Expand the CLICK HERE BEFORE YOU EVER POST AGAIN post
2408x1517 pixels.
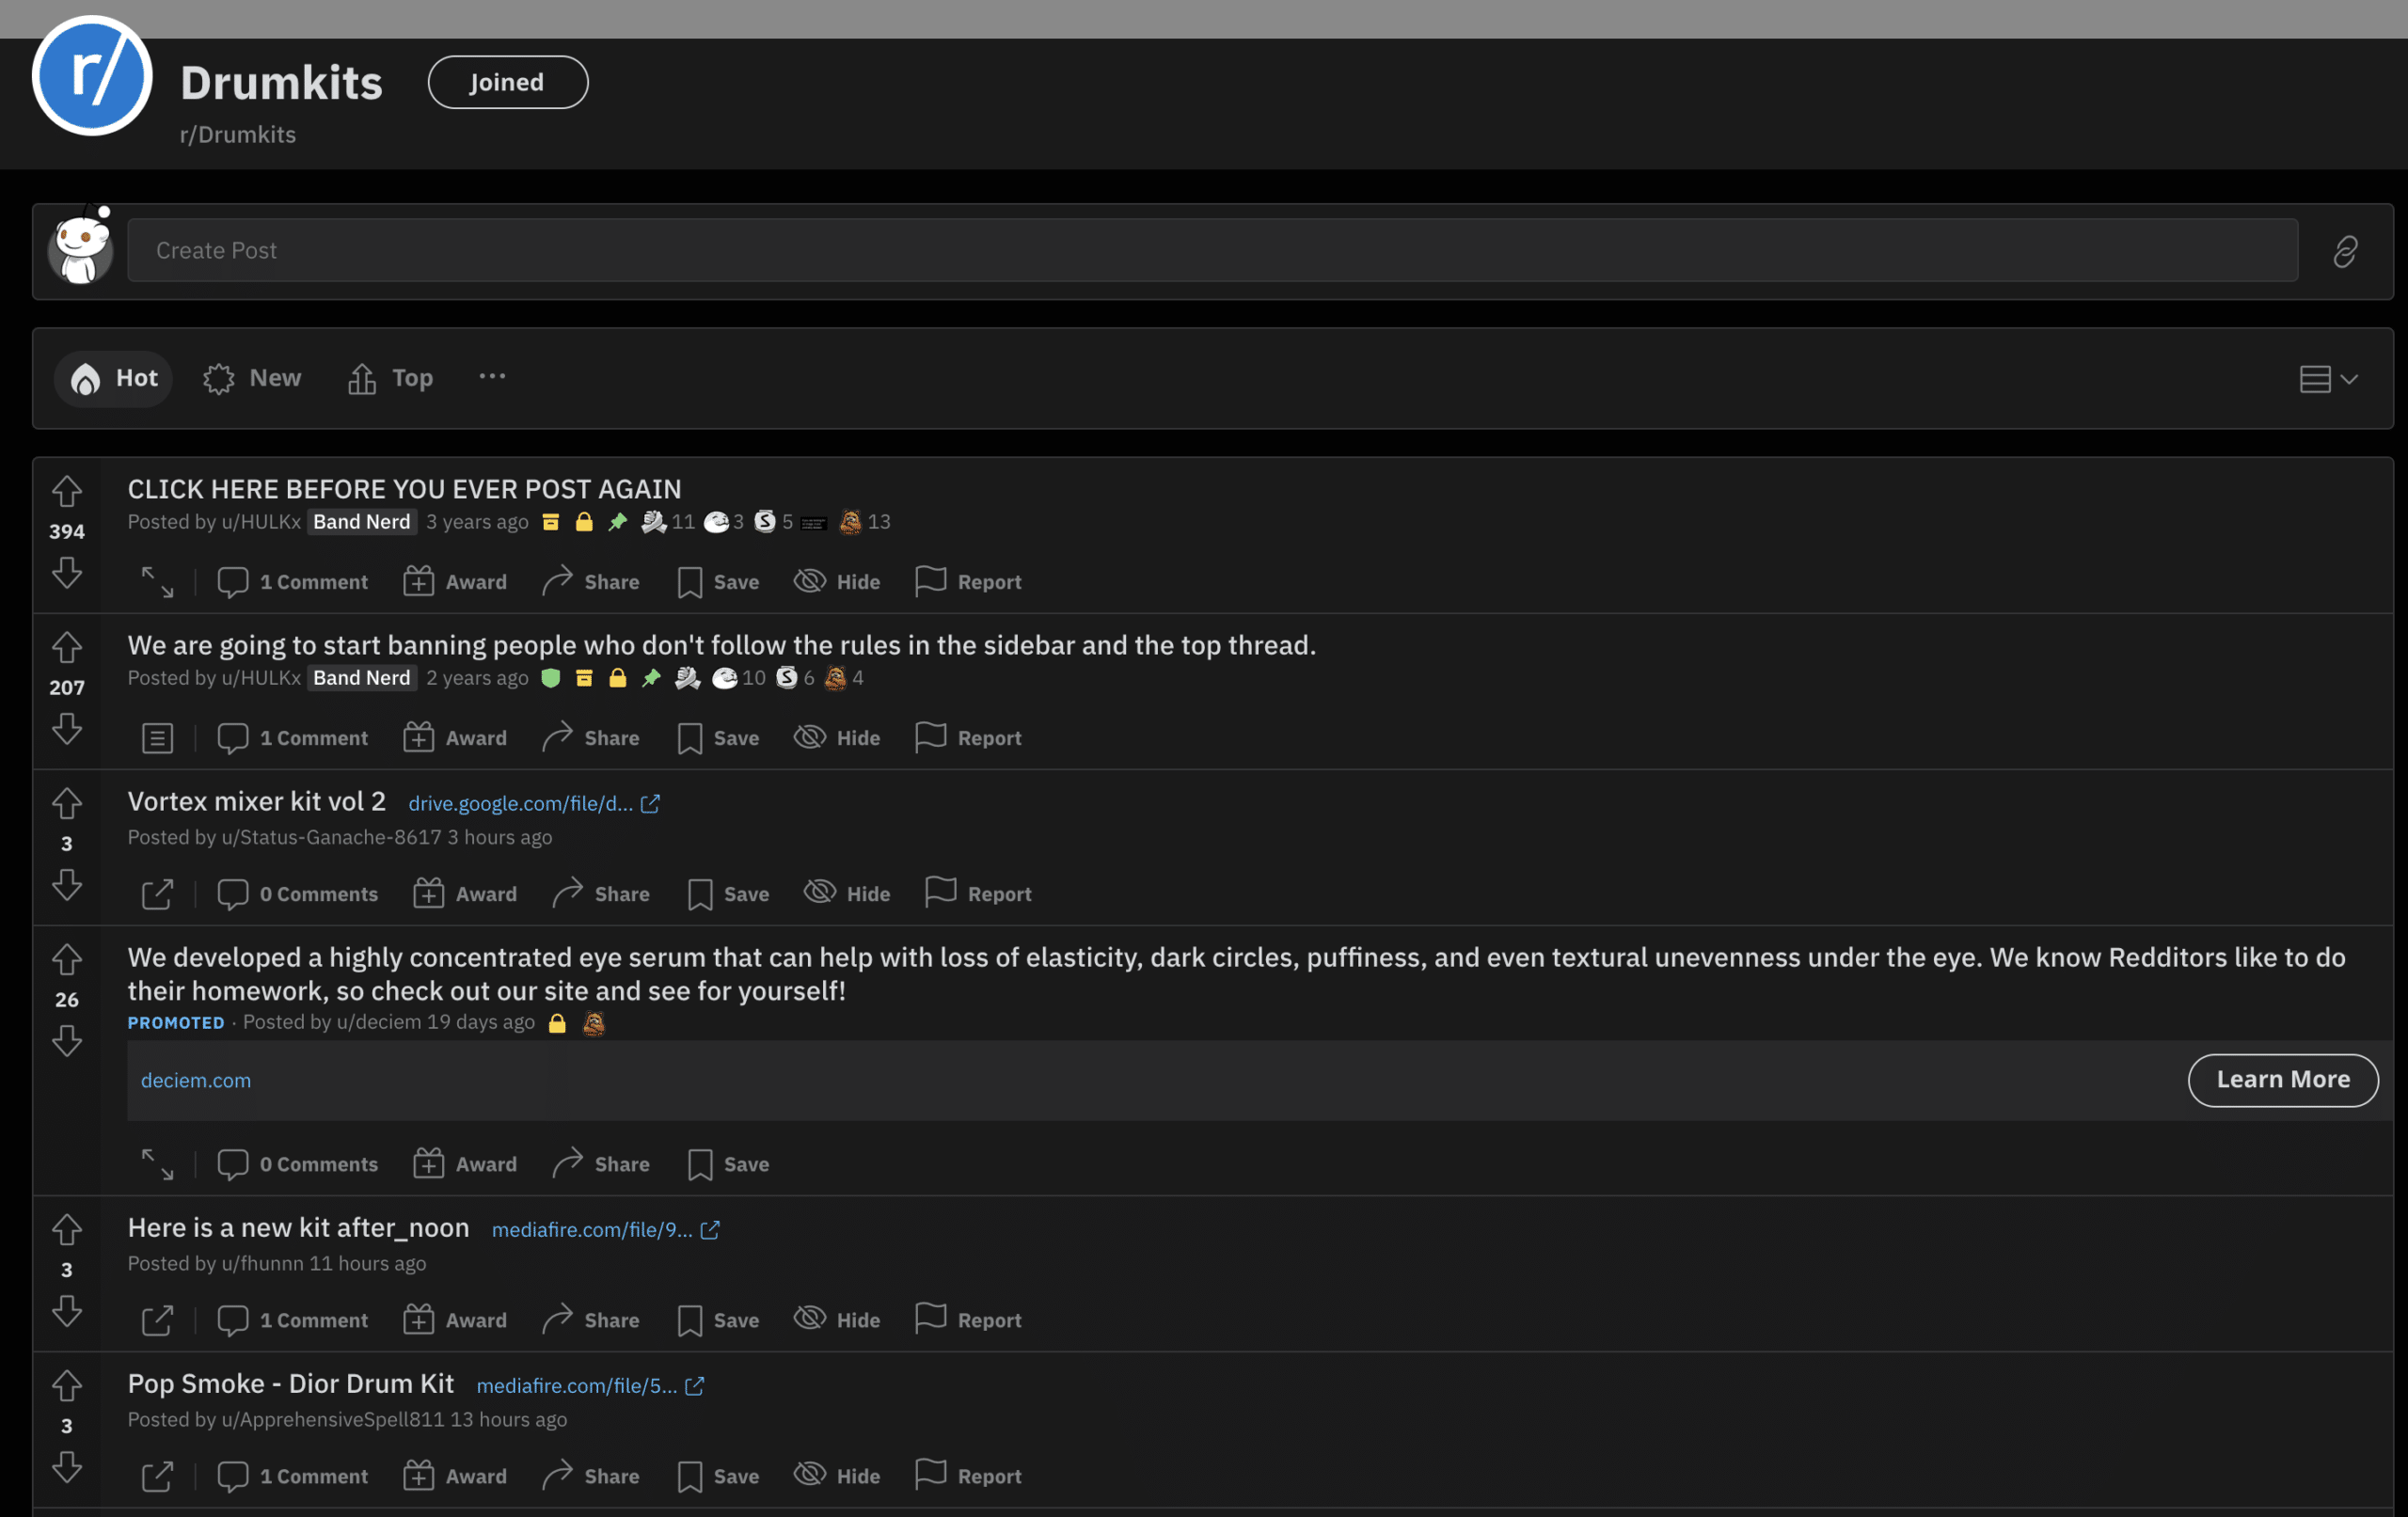point(157,582)
